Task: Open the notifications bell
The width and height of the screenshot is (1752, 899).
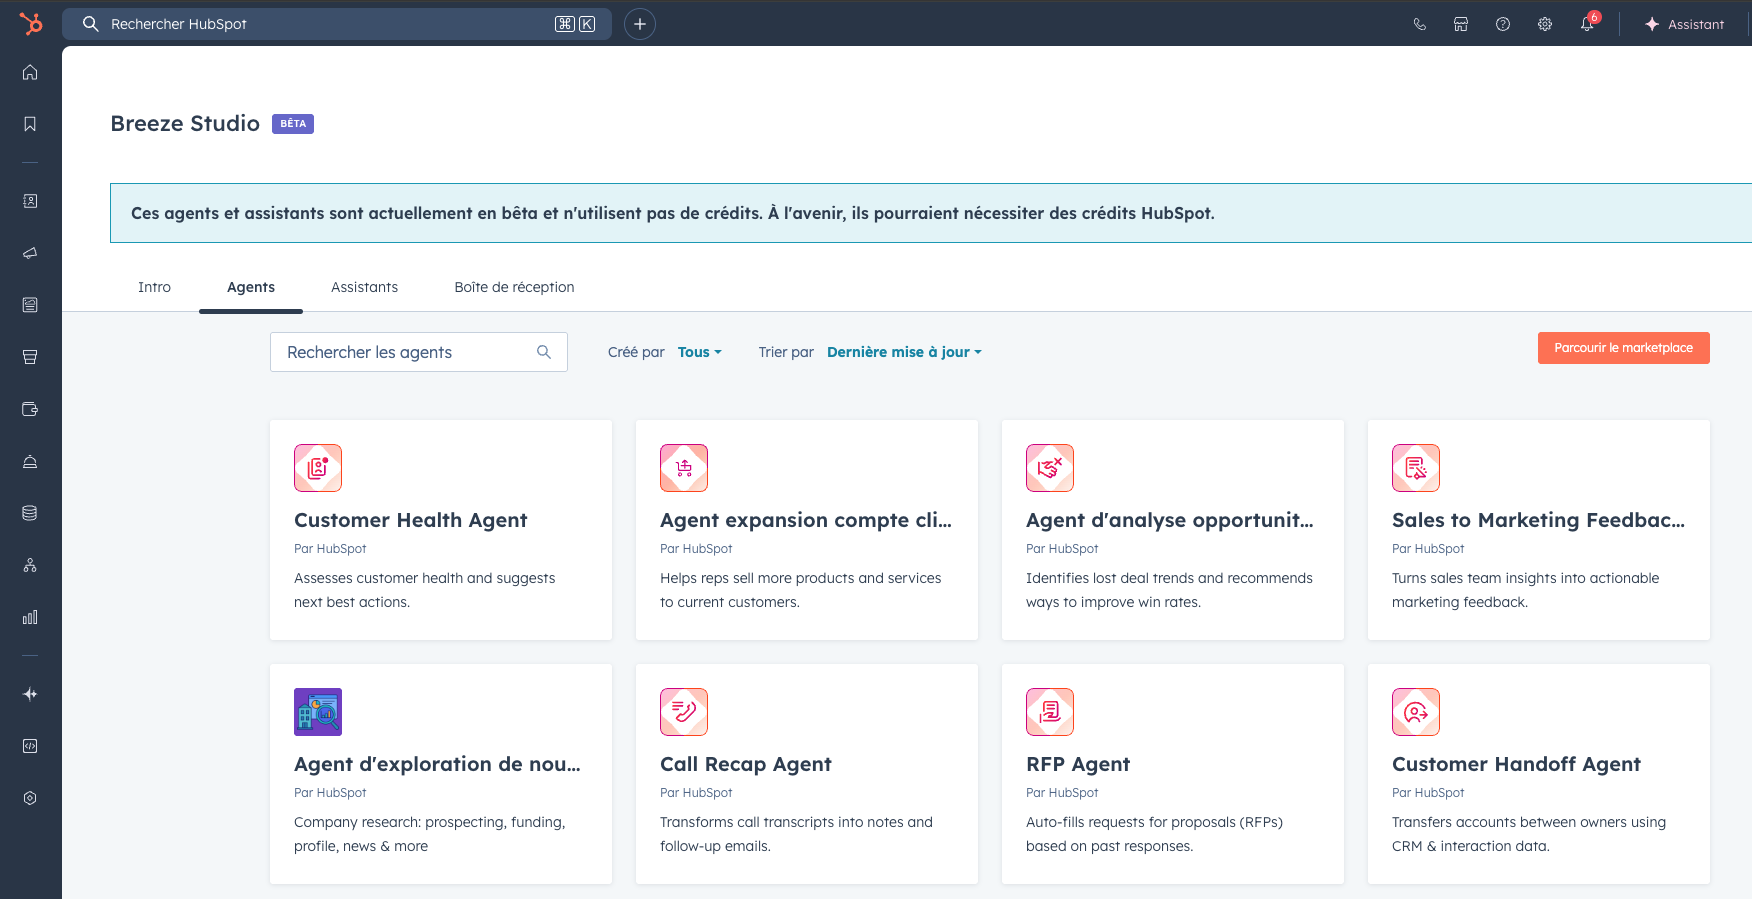Action: 1586,24
